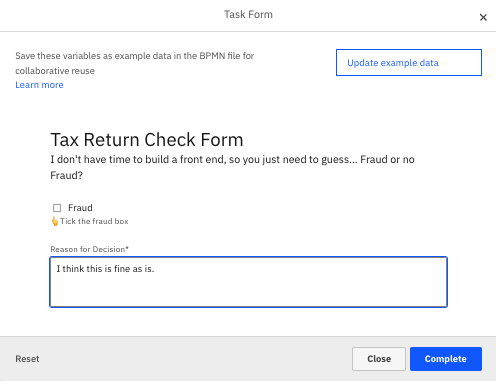Click the Save these variables description text
The height and width of the screenshot is (381, 496).
click(135, 63)
